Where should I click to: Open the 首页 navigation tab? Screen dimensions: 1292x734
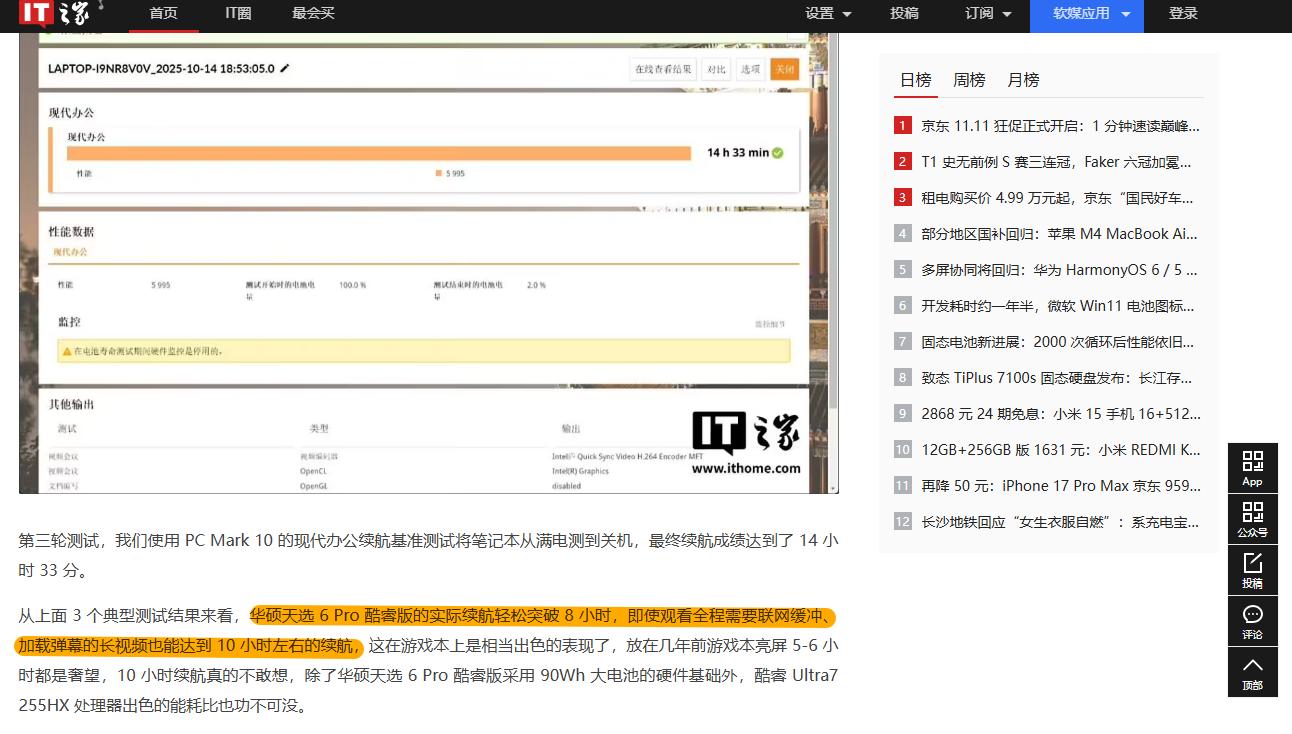[x=163, y=14]
